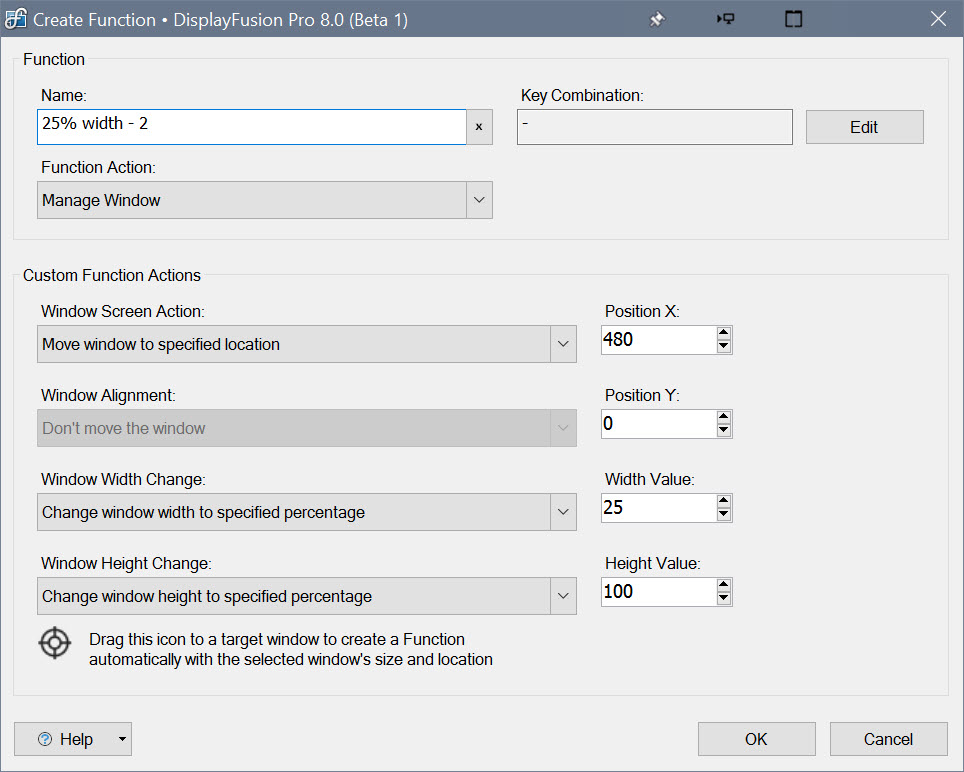Clear the Name field with x button
This screenshot has height=772, width=964.
479,127
